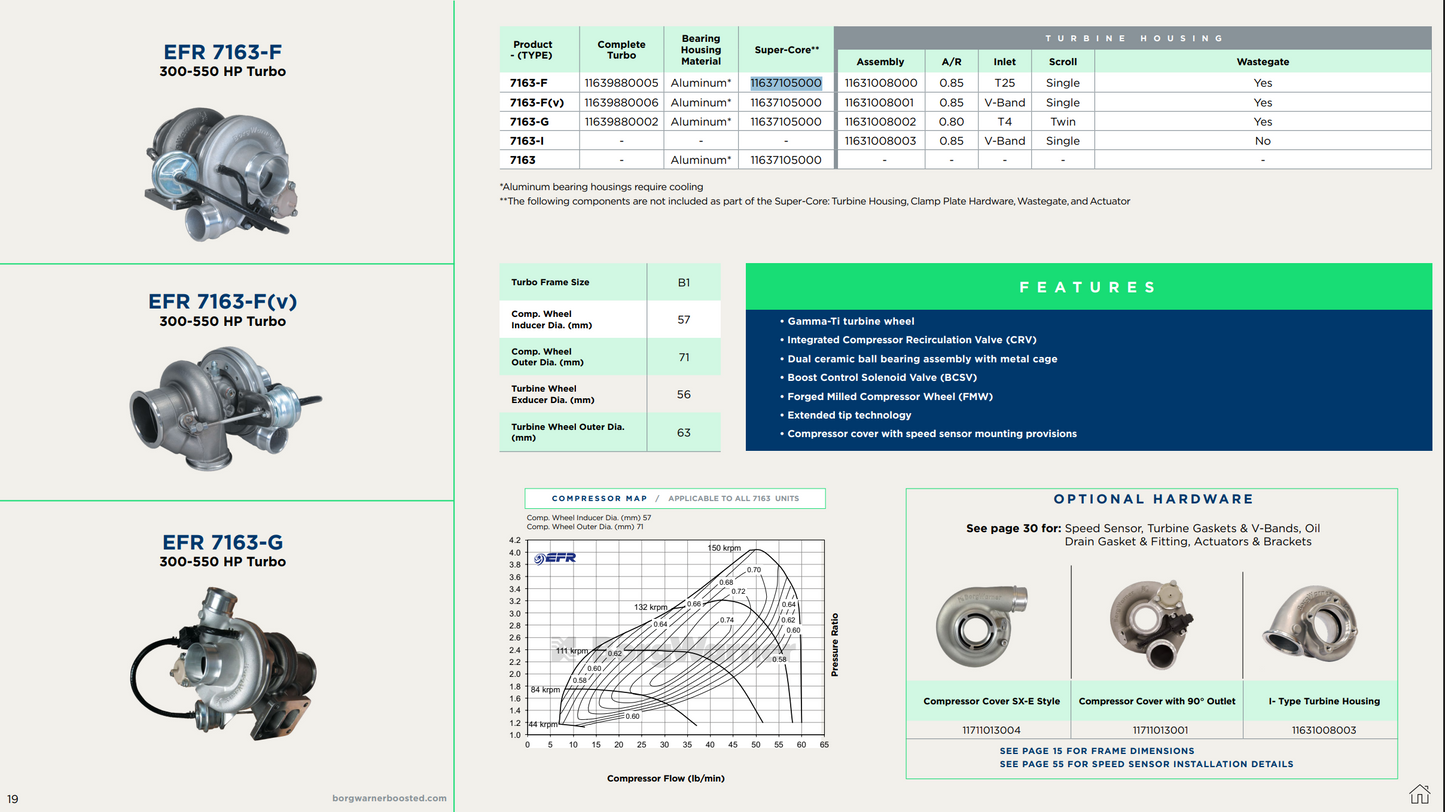Select the 7163-F(v) product row label
1445x812 pixels.
537,102
